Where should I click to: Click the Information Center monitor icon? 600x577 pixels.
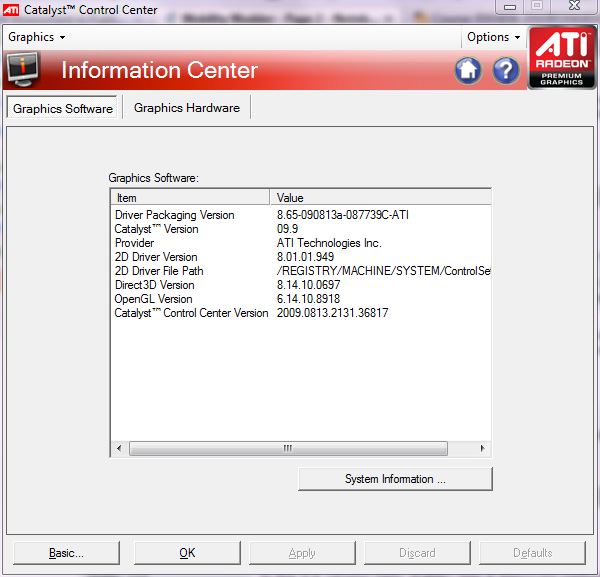(x=23, y=69)
